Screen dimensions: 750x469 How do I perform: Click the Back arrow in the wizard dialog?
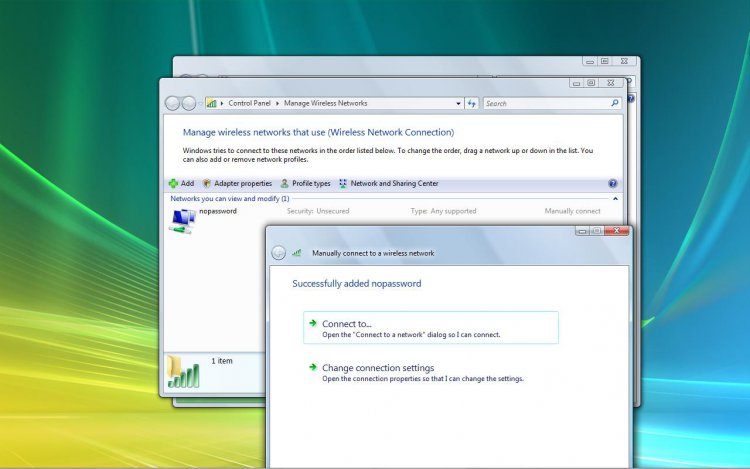[x=278, y=253]
